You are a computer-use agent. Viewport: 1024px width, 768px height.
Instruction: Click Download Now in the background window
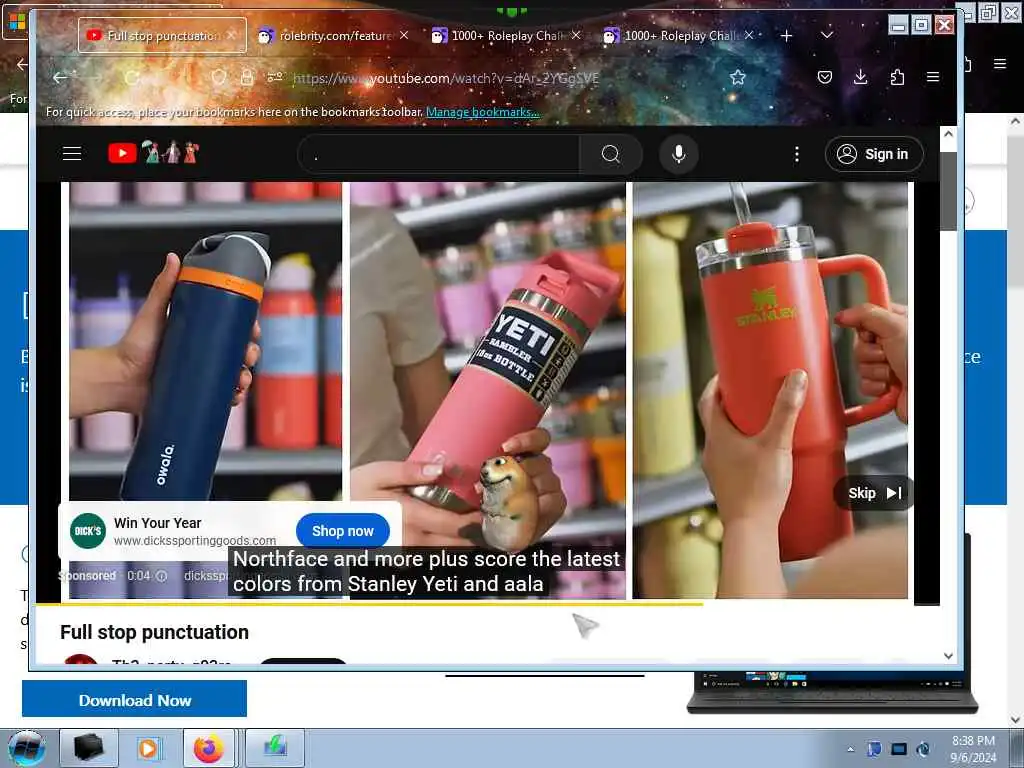[x=135, y=699]
